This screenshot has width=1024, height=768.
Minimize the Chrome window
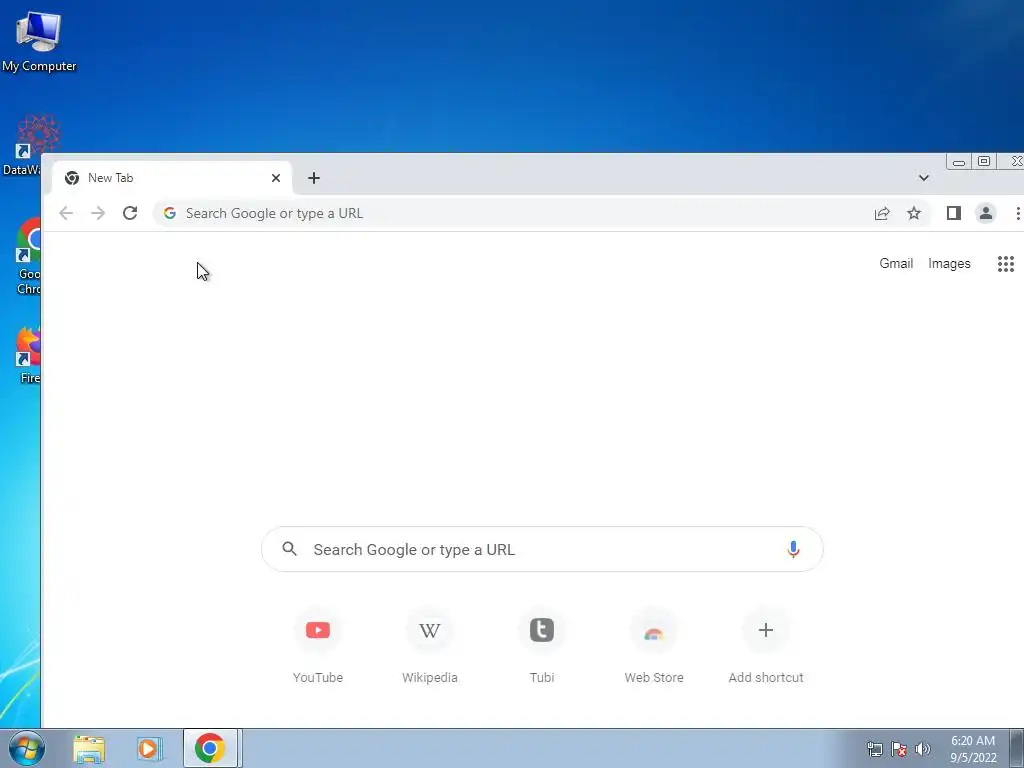[x=959, y=162]
